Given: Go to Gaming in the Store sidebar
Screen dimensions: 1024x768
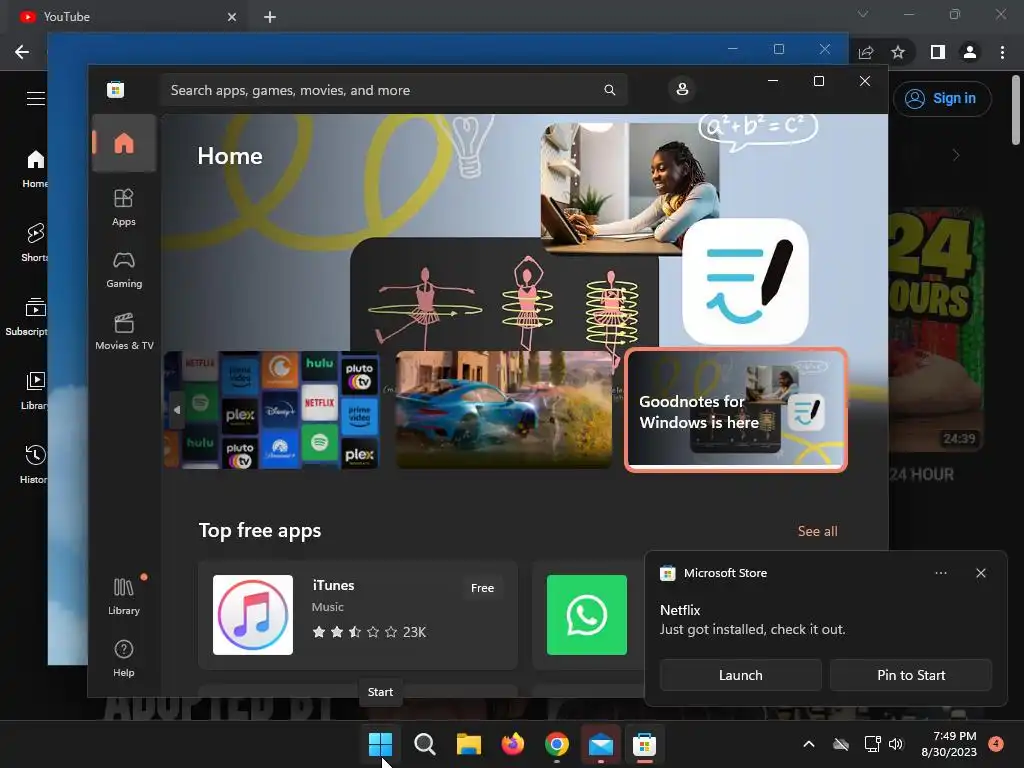Looking at the screenshot, I should [124, 269].
